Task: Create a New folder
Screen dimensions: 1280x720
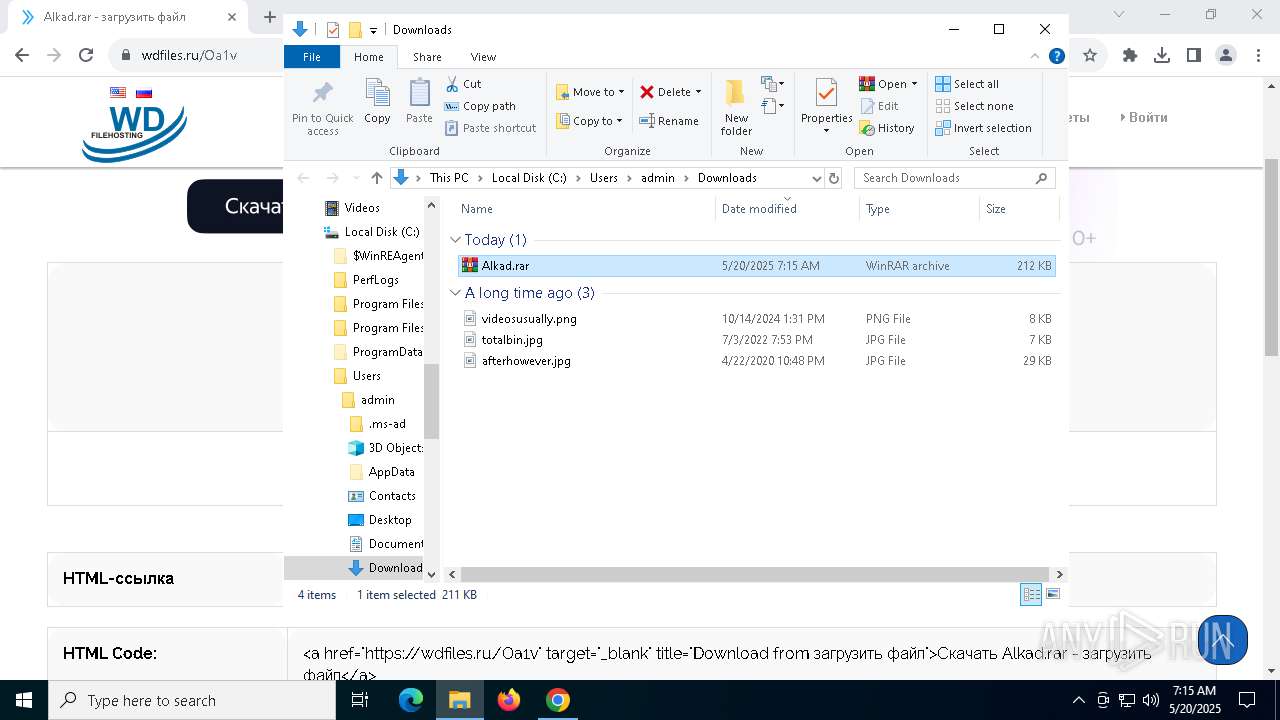Action: point(736,108)
